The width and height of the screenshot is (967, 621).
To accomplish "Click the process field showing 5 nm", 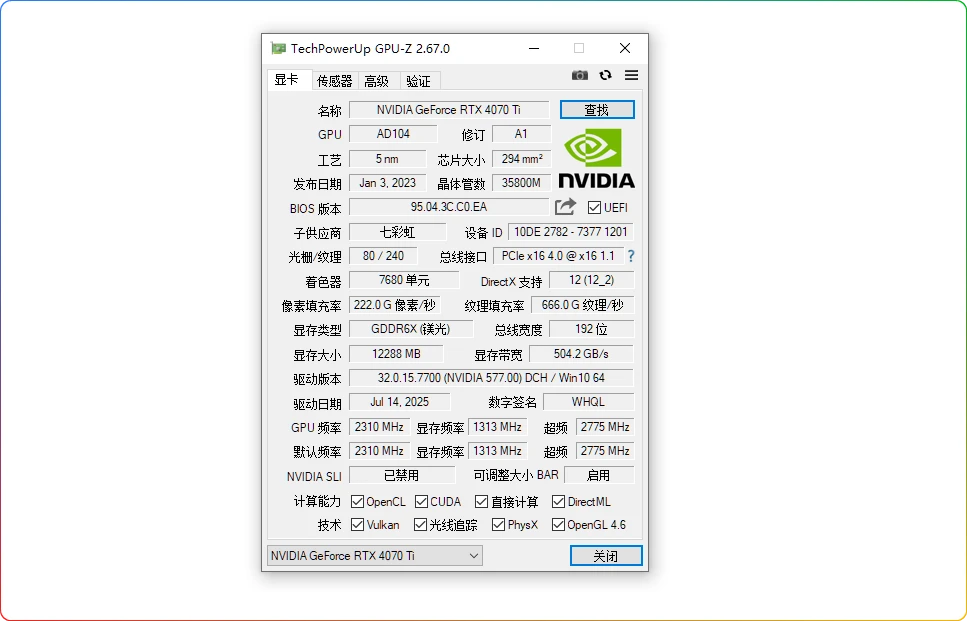I will click(x=387, y=158).
